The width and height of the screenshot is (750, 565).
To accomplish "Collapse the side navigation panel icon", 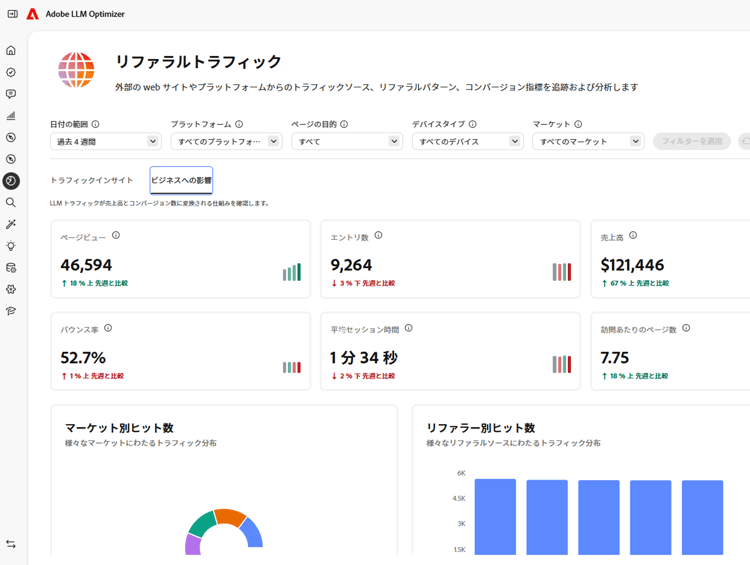I will pos(12,14).
